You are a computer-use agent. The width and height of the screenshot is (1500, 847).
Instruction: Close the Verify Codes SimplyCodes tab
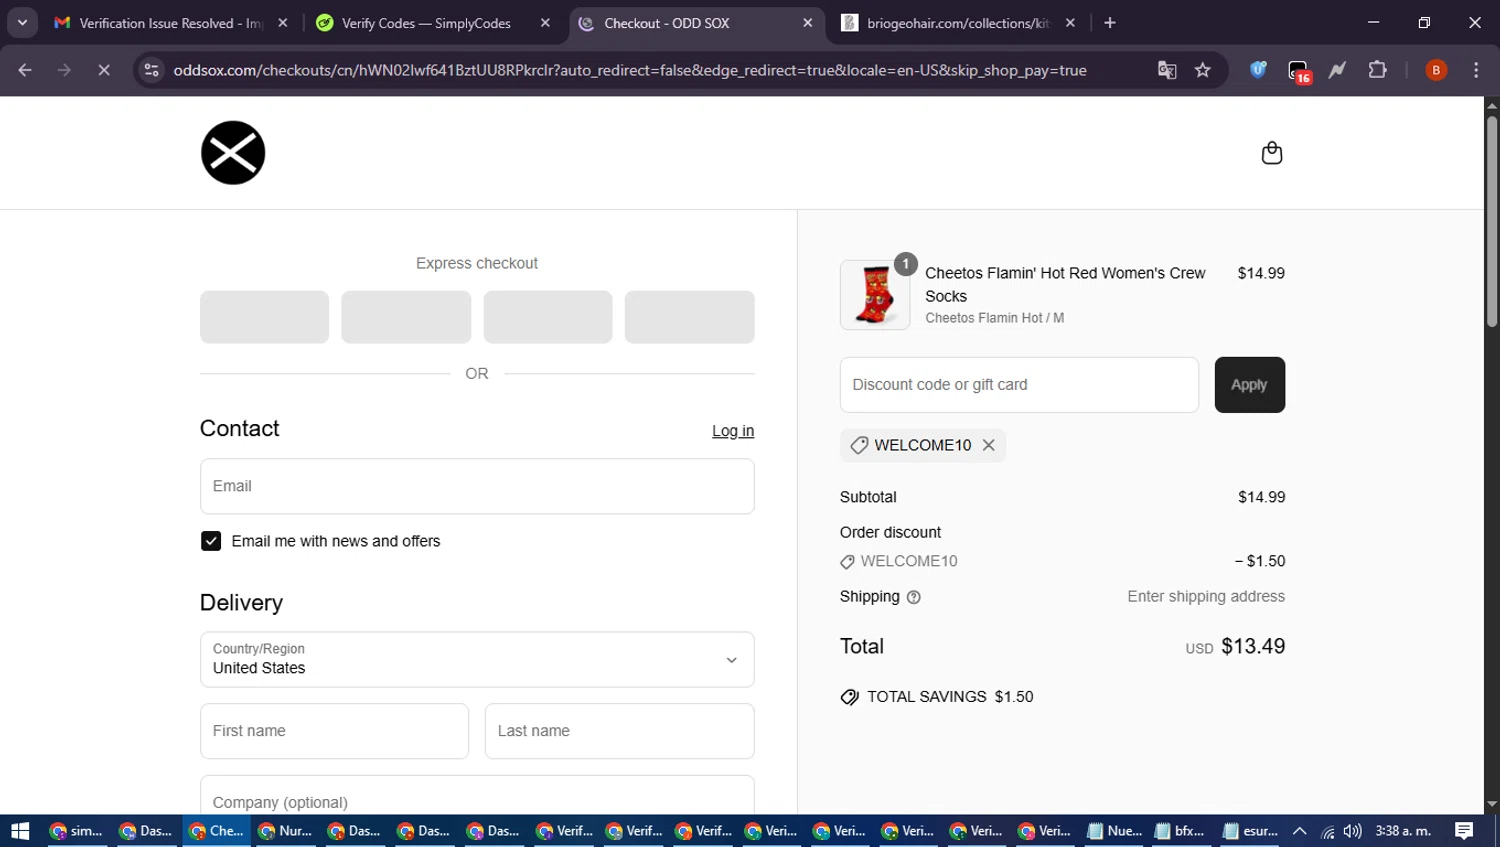(545, 23)
